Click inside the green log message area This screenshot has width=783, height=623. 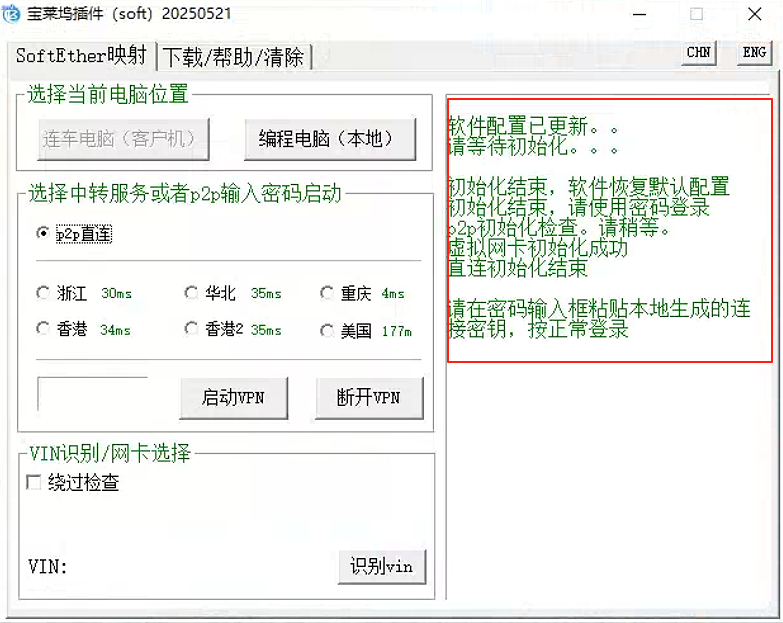609,230
